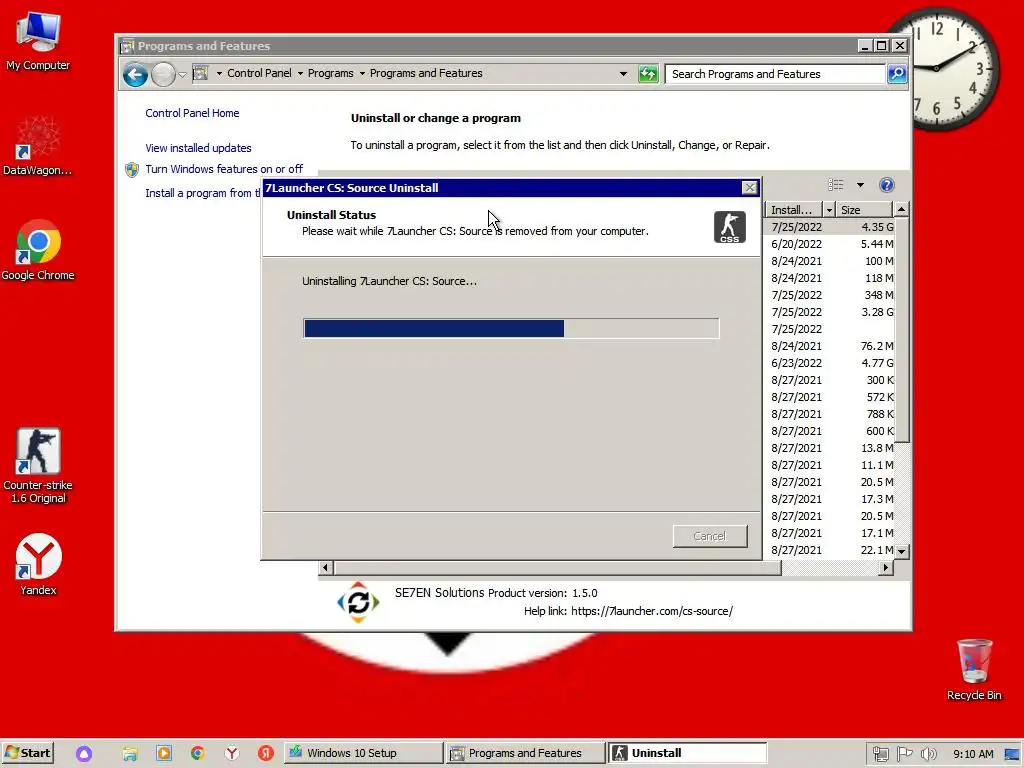Image resolution: width=1024 pixels, height=768 pixels.
Task: Click the horizontal scrollbar left arrow
Action: coord(325,568)
